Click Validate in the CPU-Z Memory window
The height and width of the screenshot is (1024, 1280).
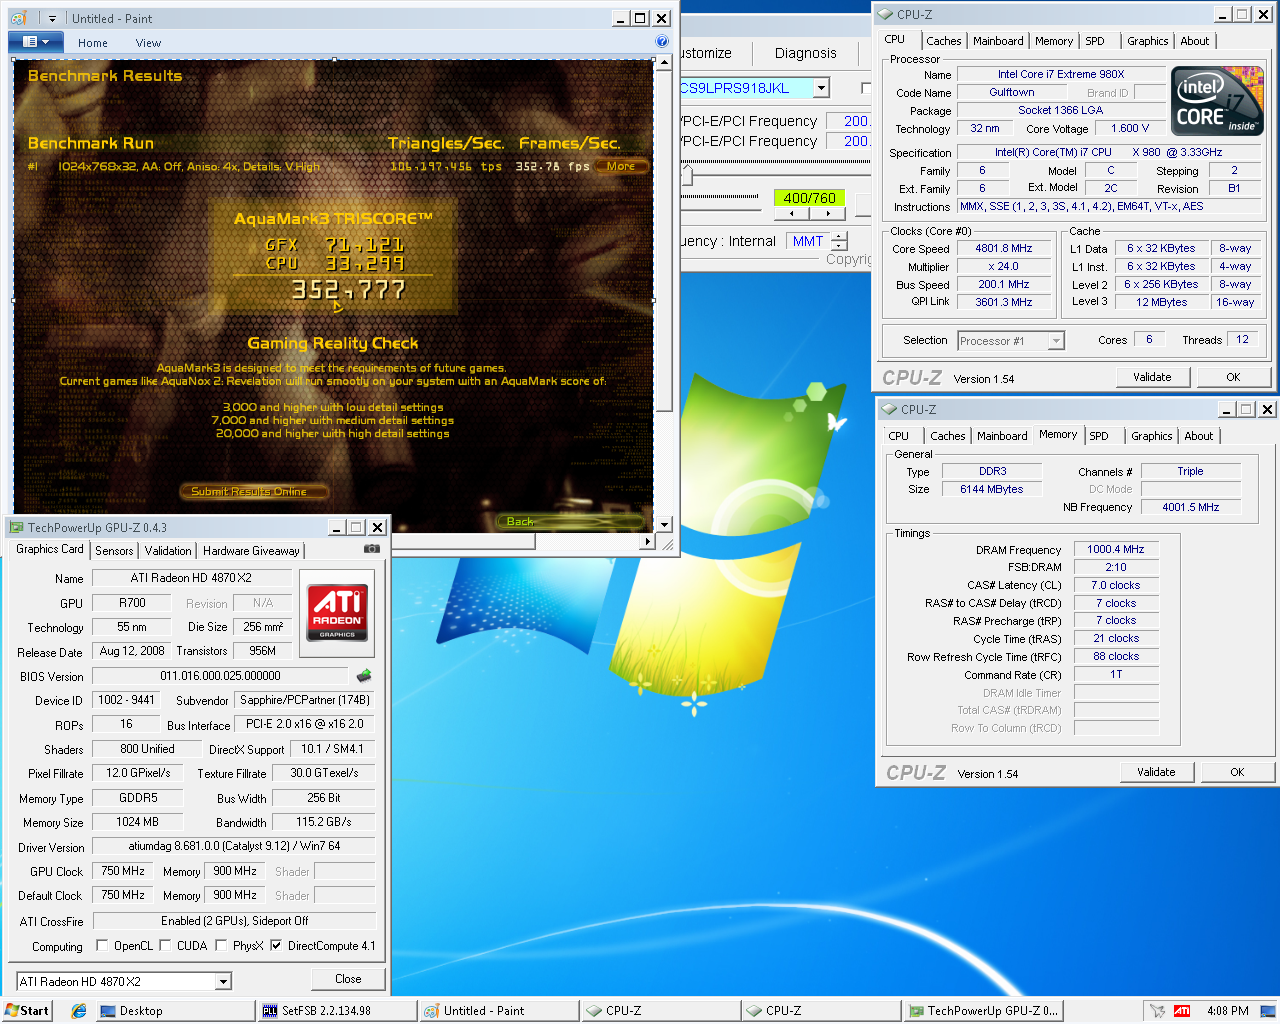tap(1156, 772)
